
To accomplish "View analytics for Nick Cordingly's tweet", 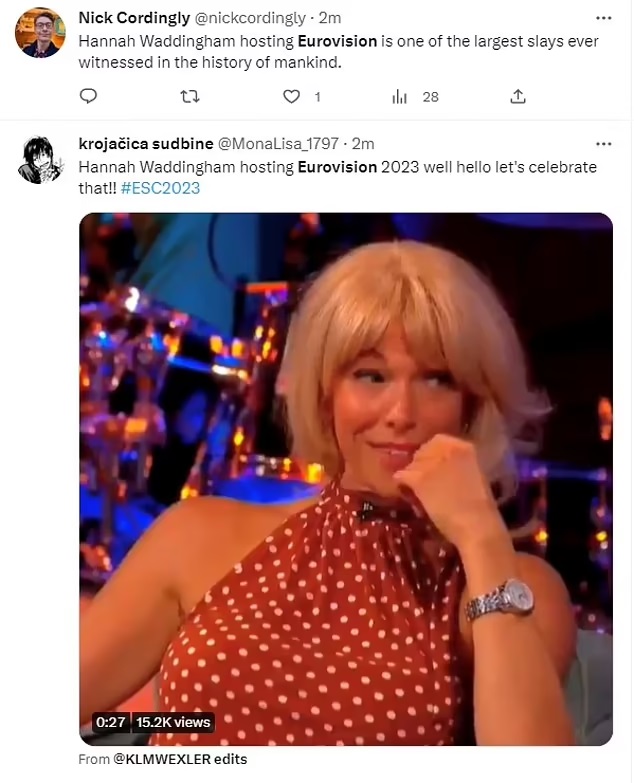I will [x=400, y=97].
